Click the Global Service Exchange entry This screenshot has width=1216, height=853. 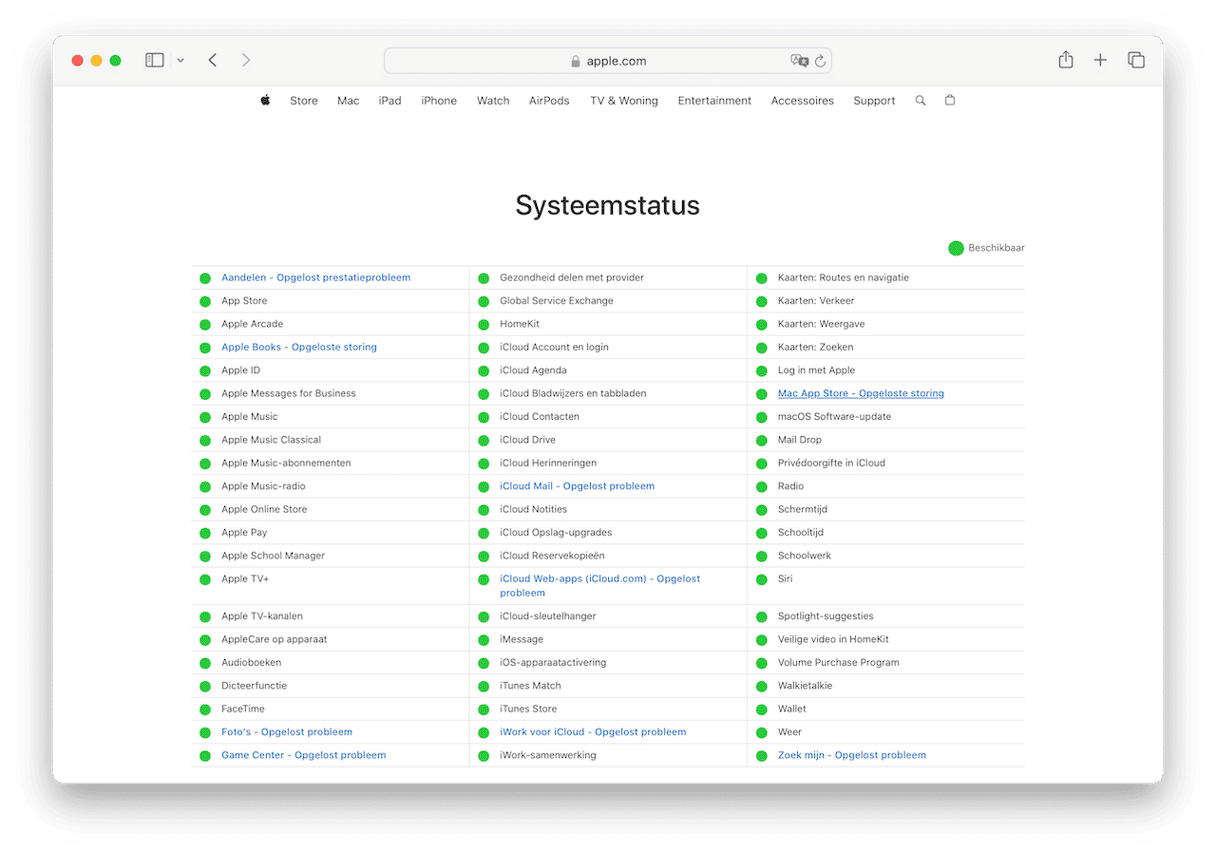pyautogui.click(x=557, y=301)
